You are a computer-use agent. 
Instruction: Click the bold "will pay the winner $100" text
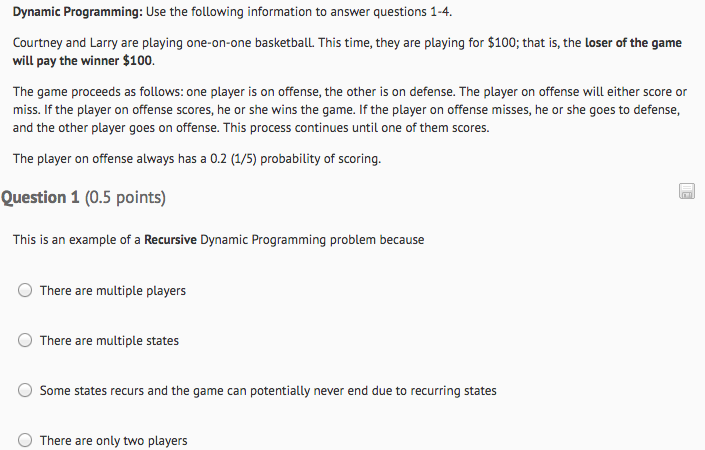point(82,61)
